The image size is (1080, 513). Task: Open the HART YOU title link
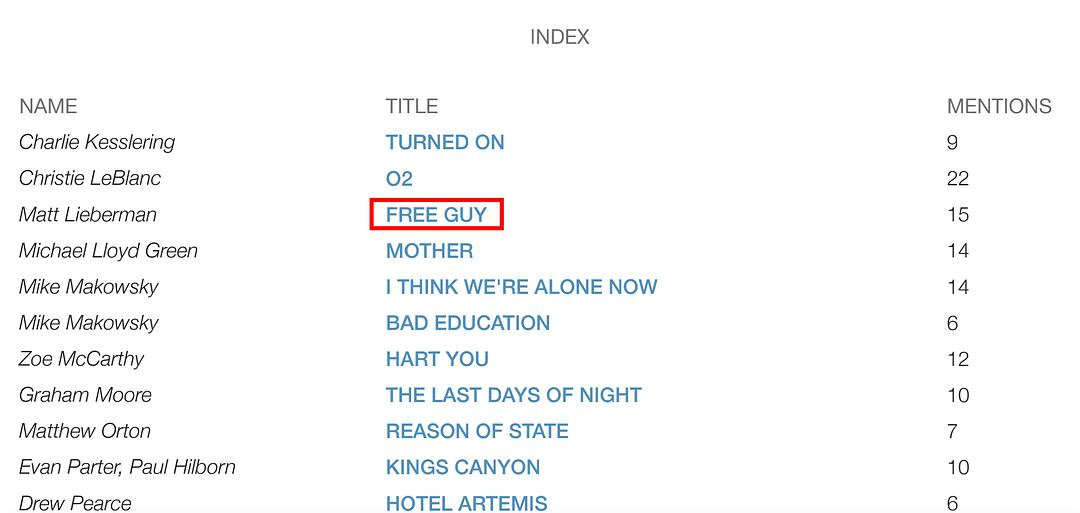pos(437,359)
